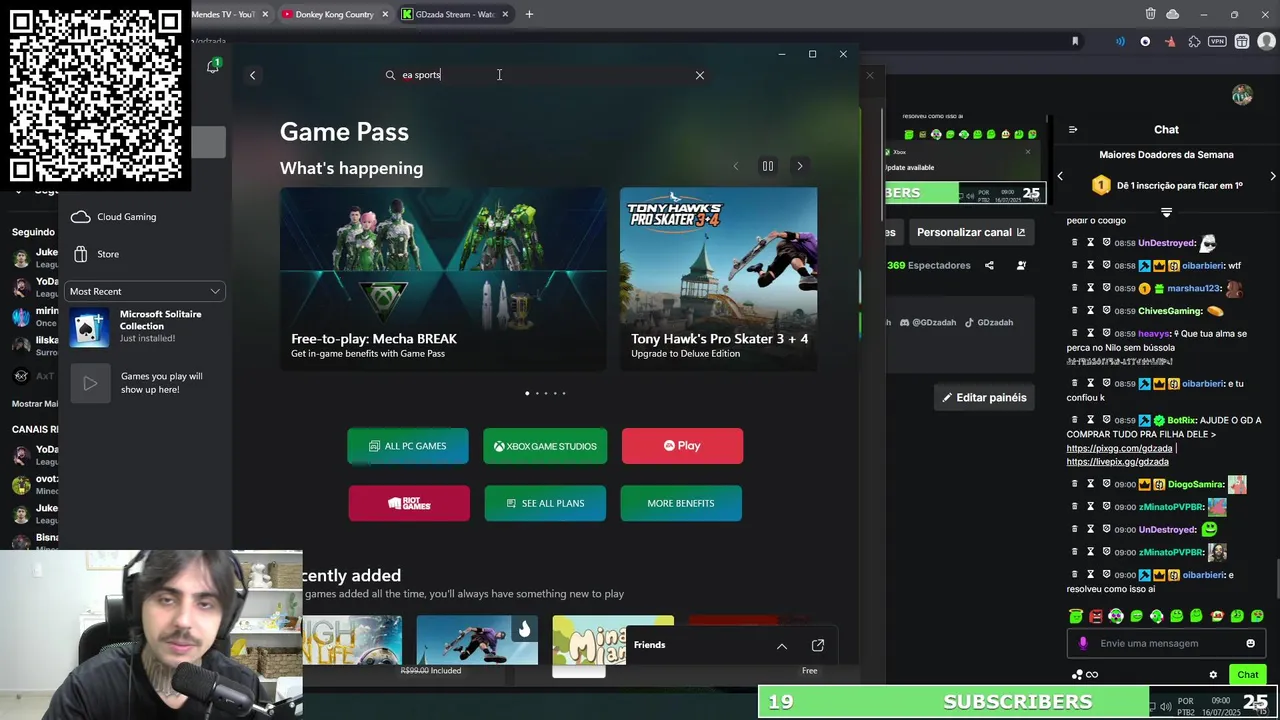This screenshot has height=720, width=1280.
Task: Select the first carousel page dot
Action: coord(527,393)
